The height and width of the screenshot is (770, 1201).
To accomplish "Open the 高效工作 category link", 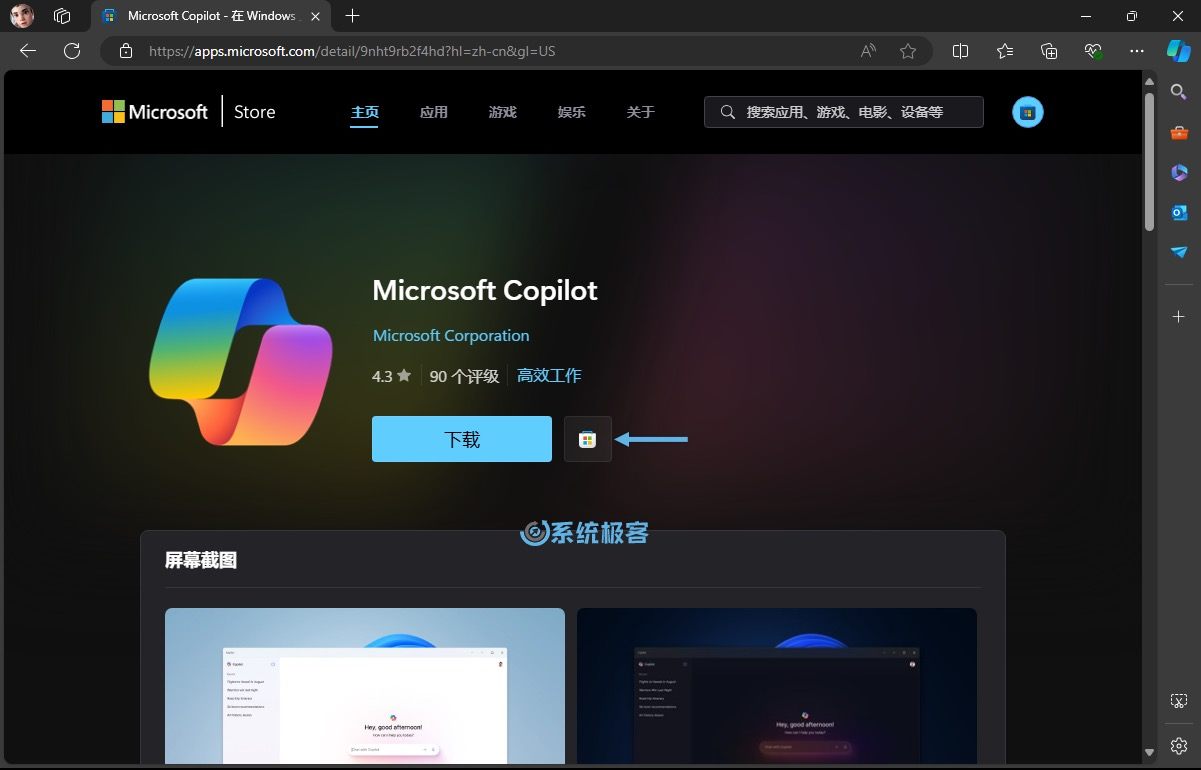I will point(549,376).
